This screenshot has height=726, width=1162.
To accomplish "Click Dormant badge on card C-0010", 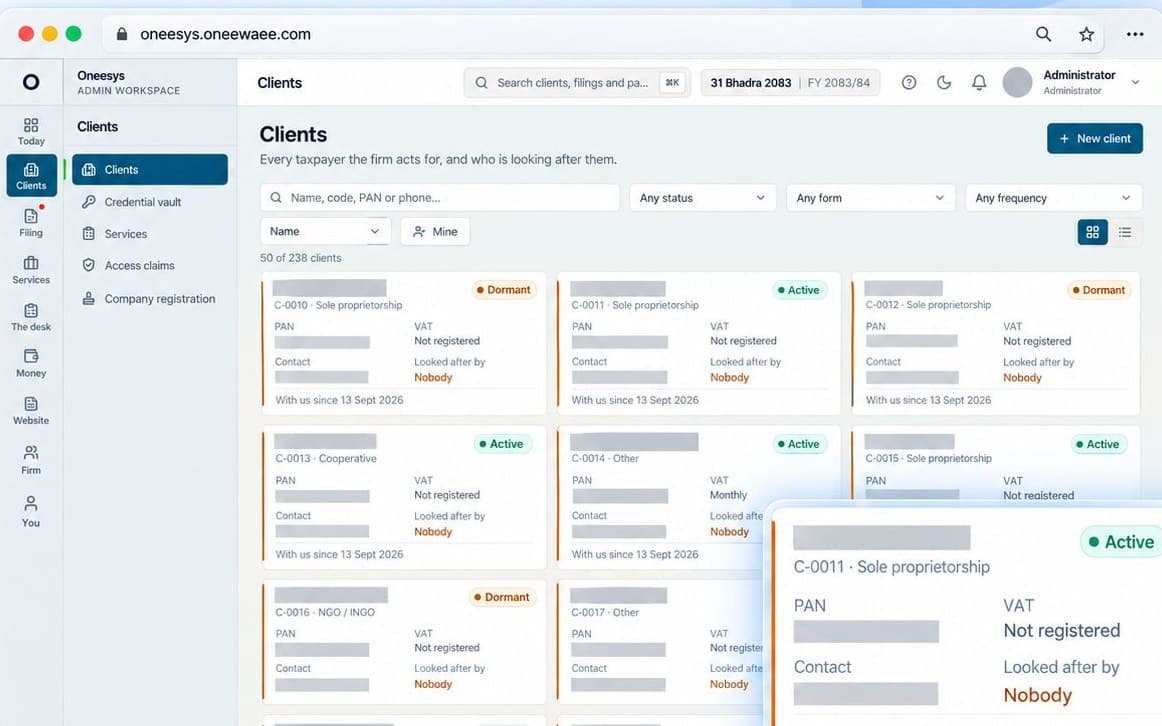I will pyautogui.click(x=503, y=290).
